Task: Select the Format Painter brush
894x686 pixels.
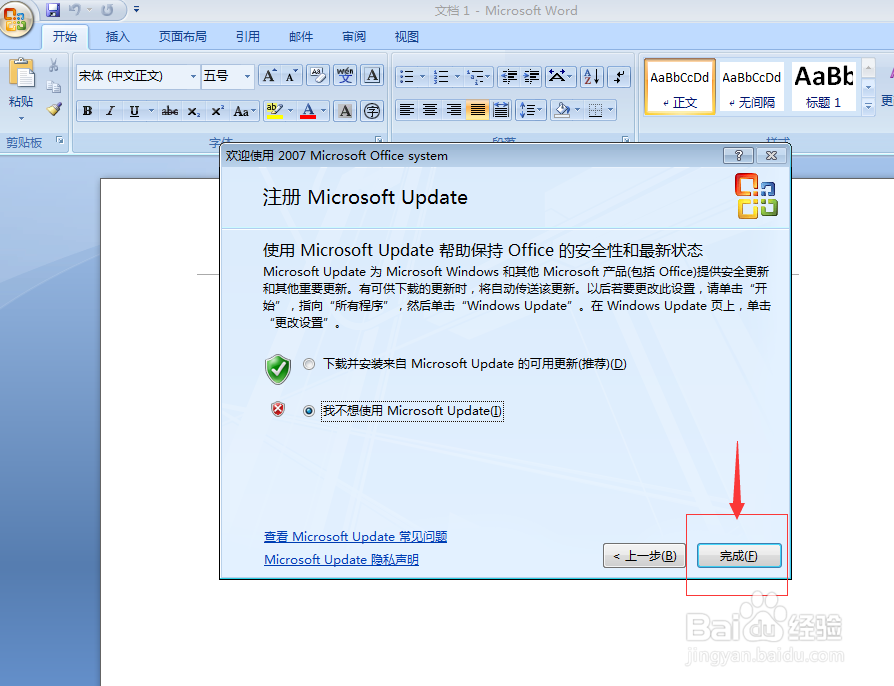Action: click(x=54, y=109)
